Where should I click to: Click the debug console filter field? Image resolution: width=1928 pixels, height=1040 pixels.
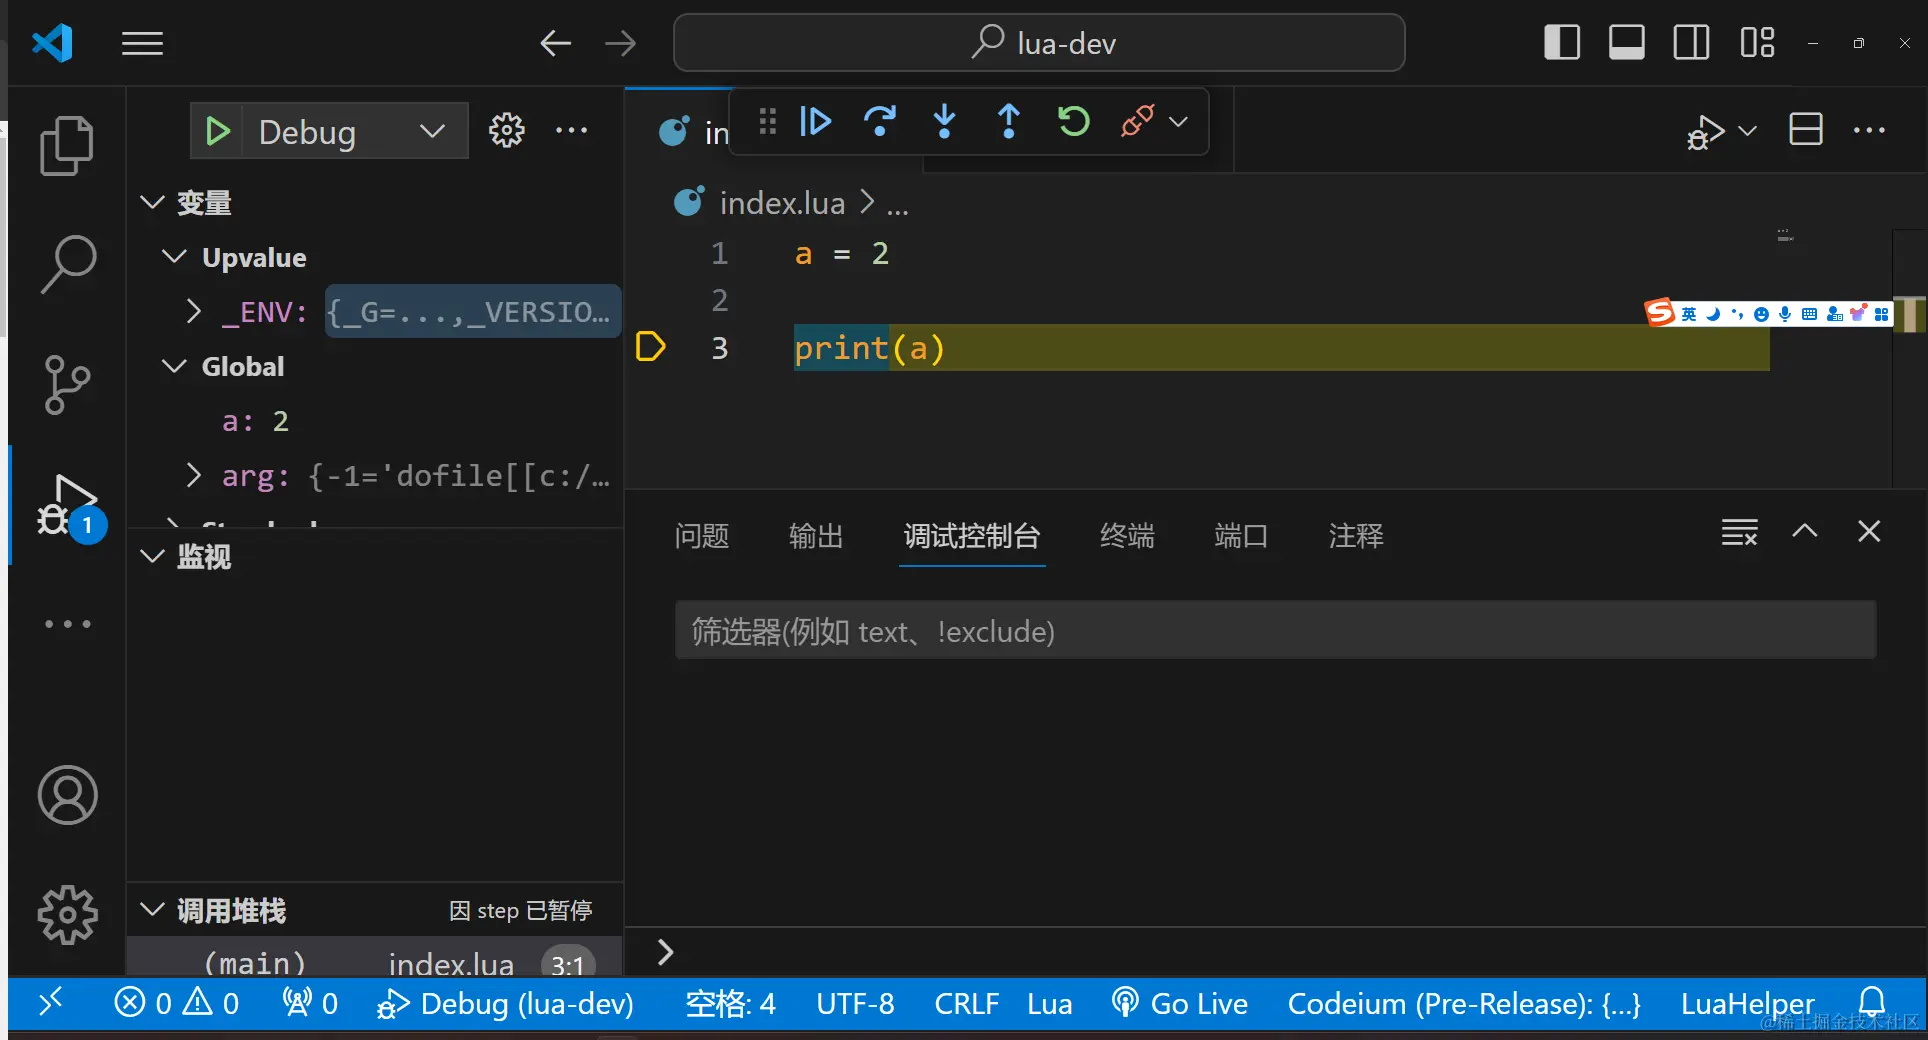point(1275,631)
